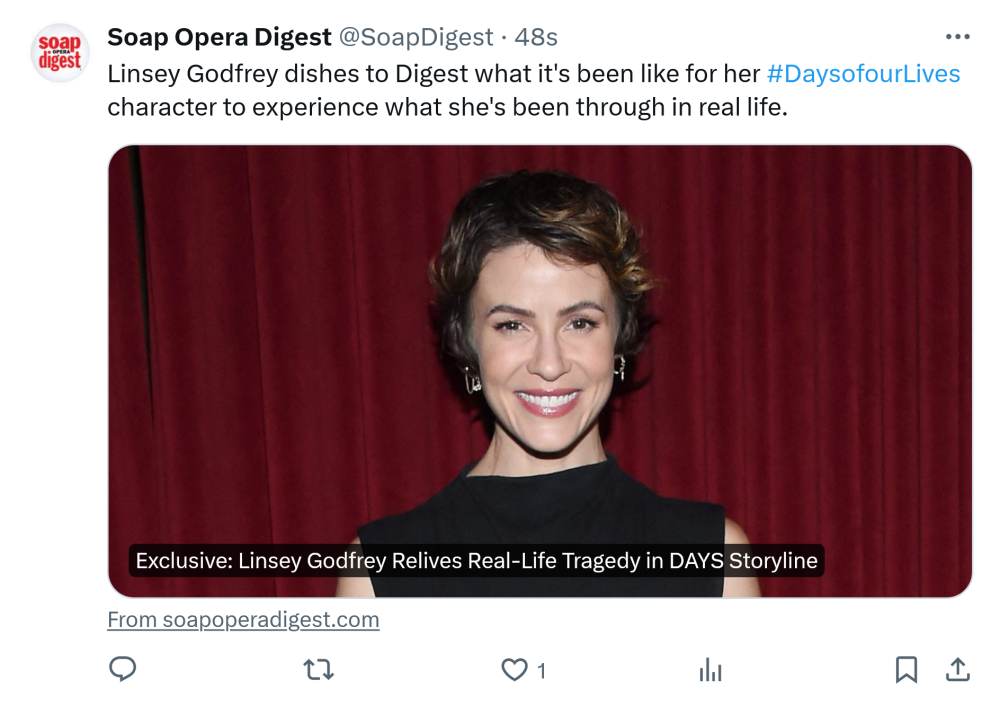Viewport: 1000px width, 706px height.
Task: Select the @SoapDigest handle
Action: point(416,37)
